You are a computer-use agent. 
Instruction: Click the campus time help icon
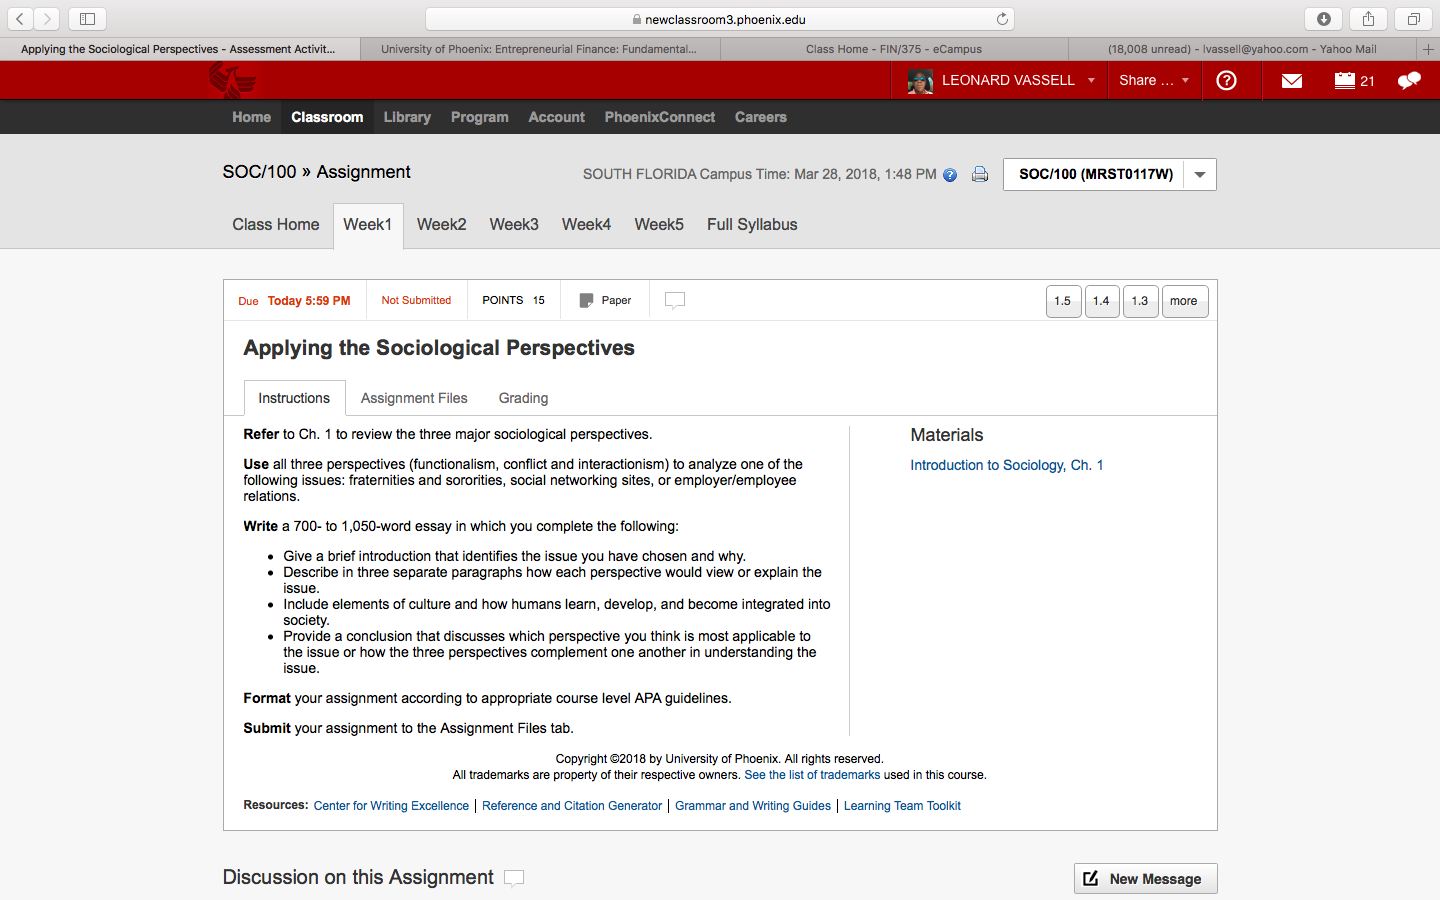[950, 175]
